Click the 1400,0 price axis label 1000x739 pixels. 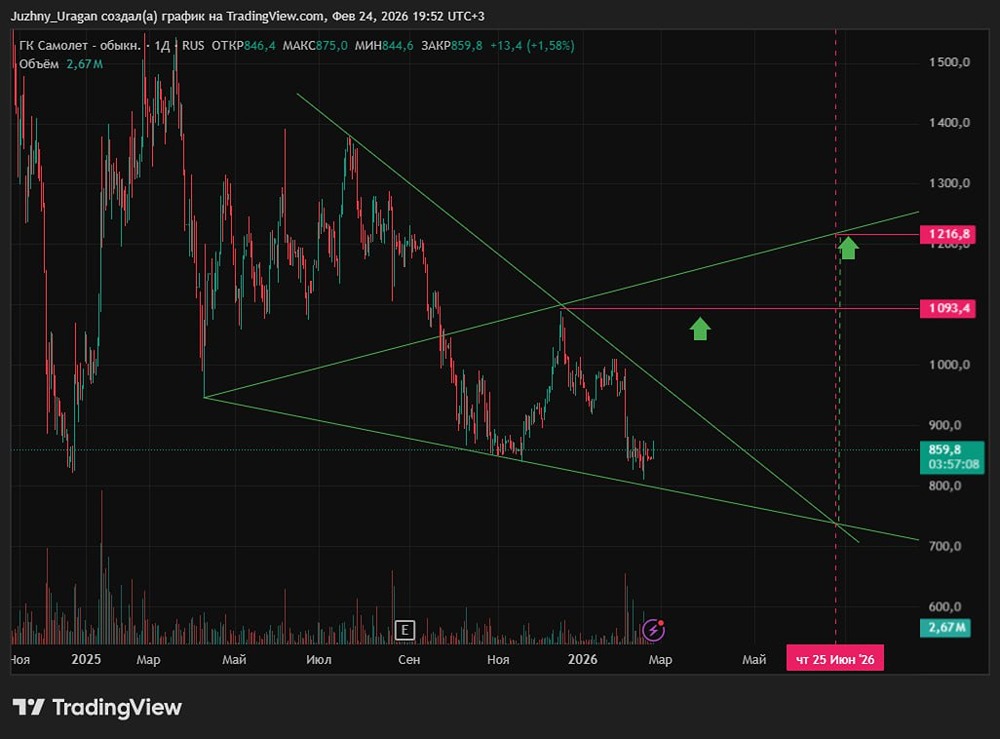(x=949, y=122)
